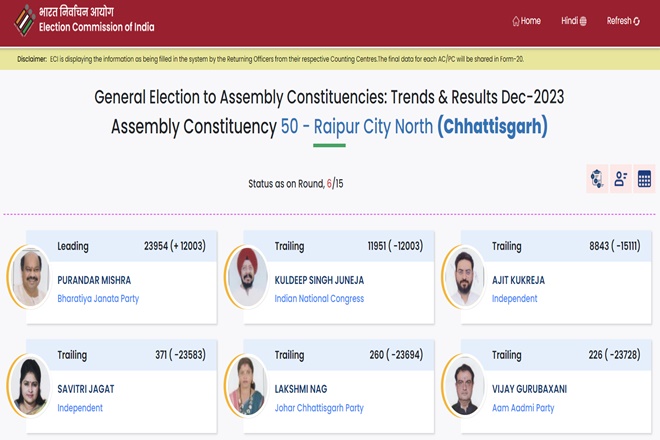The height and width of the screenshot is (440, 660).
Task: Switch language to Hindi
Action: point(574,21)
